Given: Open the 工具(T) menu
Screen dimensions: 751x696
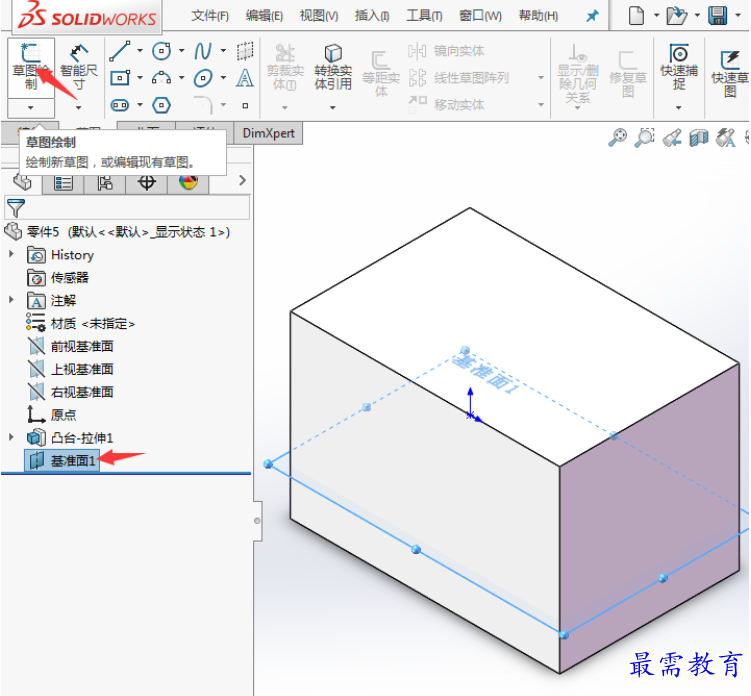Looking at the screenshot, I should (424, 16).
